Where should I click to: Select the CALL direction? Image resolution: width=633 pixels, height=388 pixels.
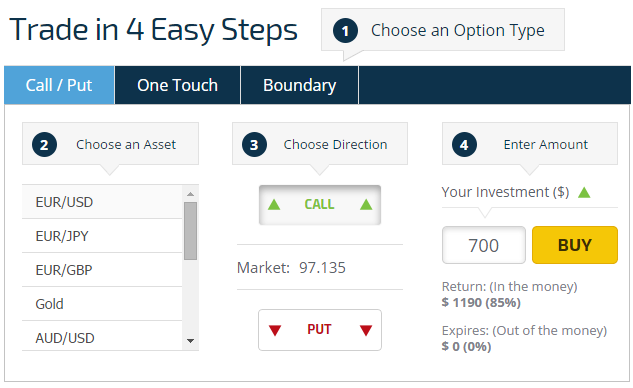pyautogui.click(x=320, y=205)
